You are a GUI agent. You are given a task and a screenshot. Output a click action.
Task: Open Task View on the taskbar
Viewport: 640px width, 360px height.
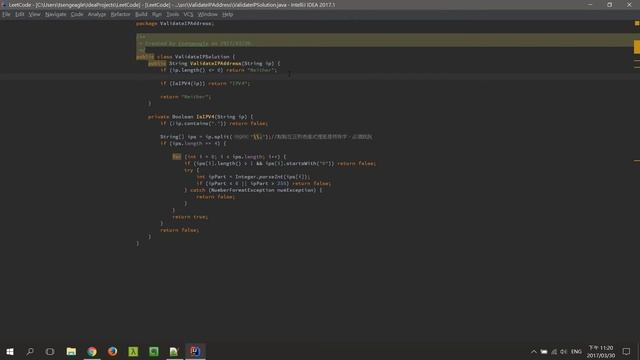coord(50,351)
